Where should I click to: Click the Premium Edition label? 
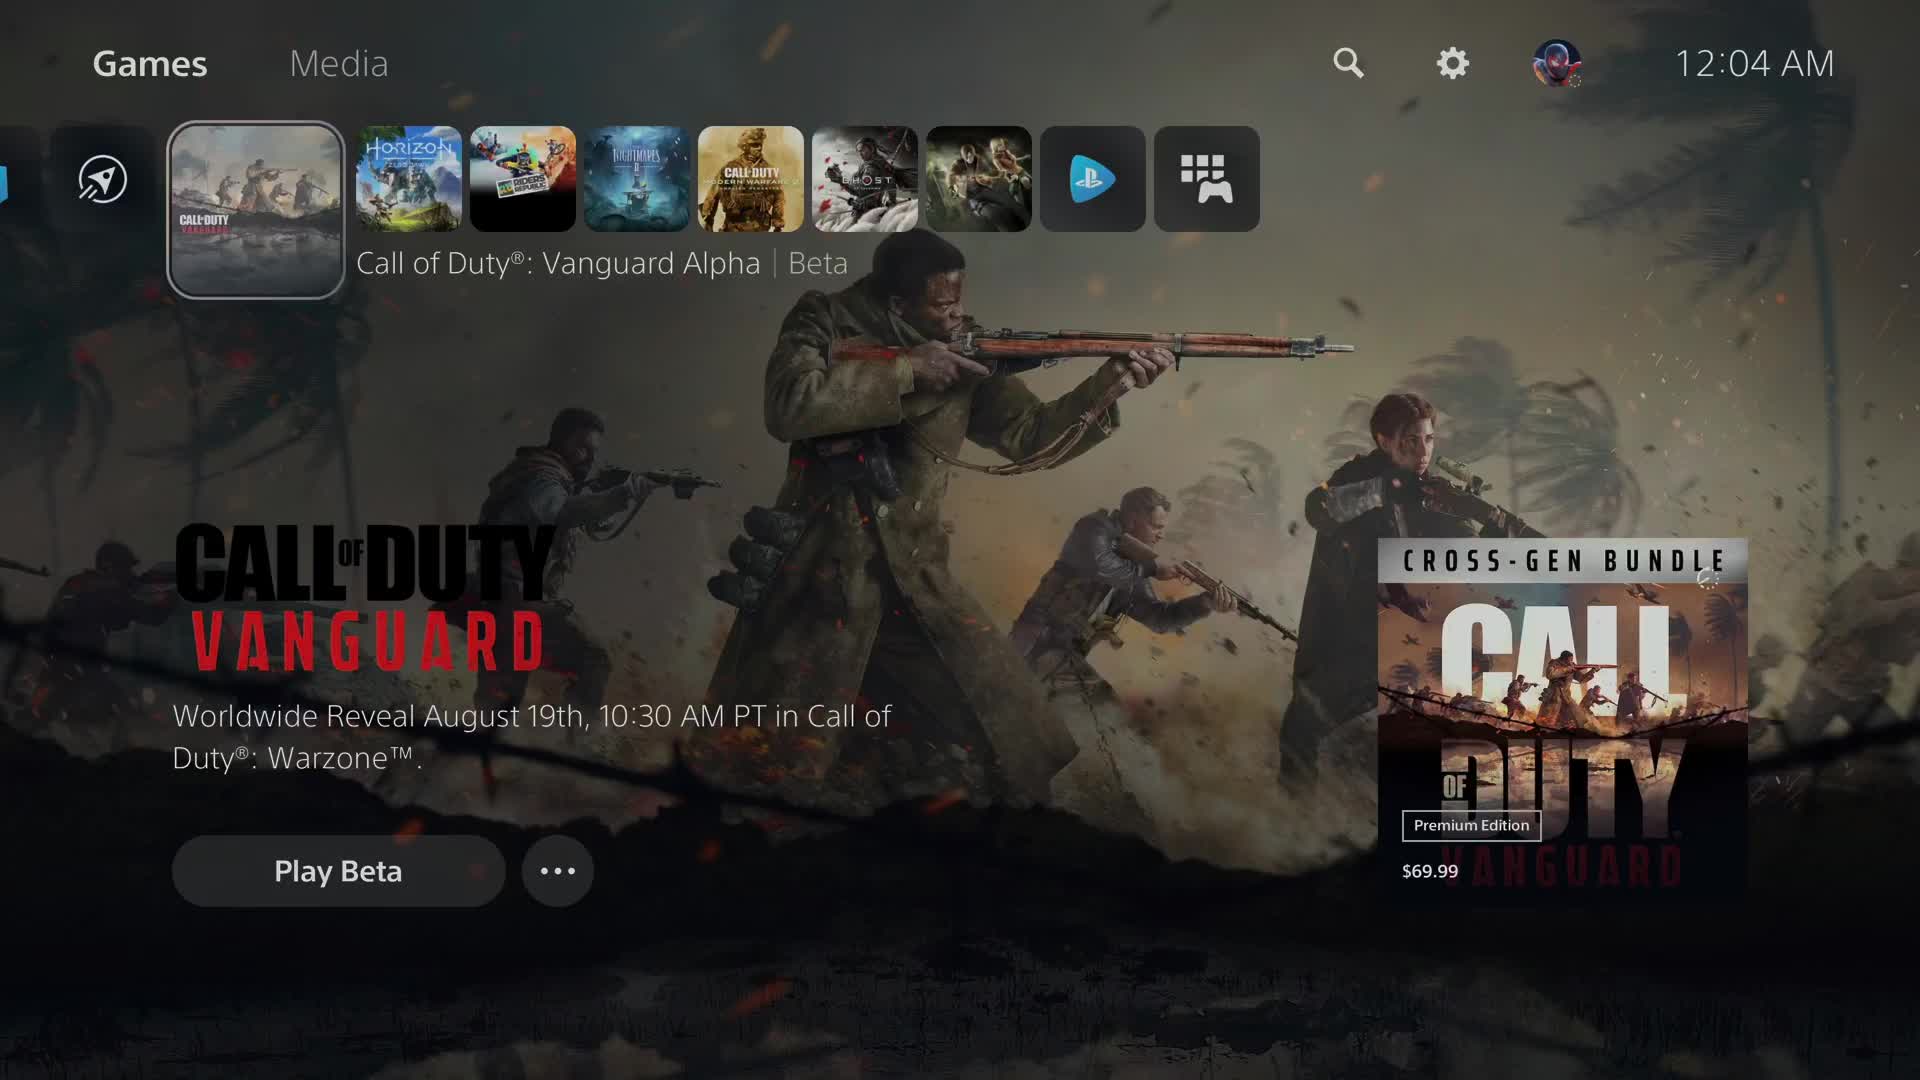1471,825
